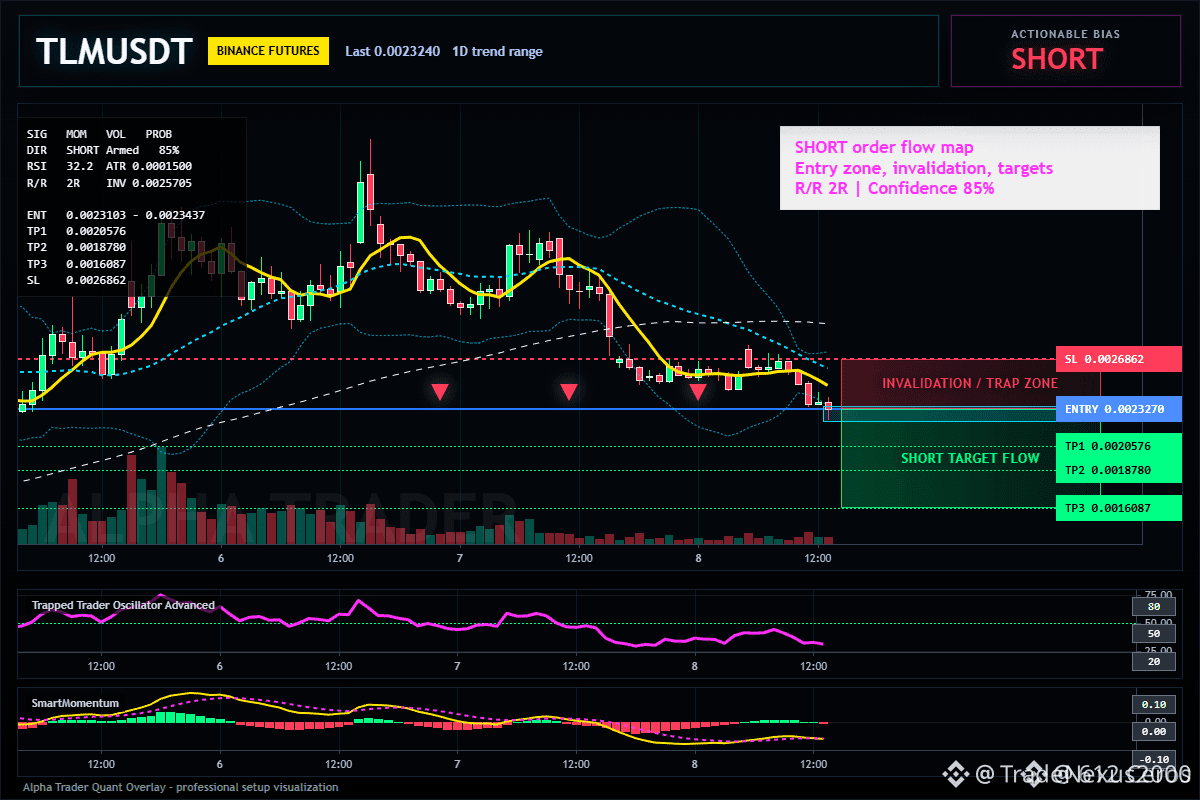Image resolution: width=1200 pixels, height=800 pixels.
Task: Click the BINANCE FUTURES yellow badge
Action: (x=268, y=50)
